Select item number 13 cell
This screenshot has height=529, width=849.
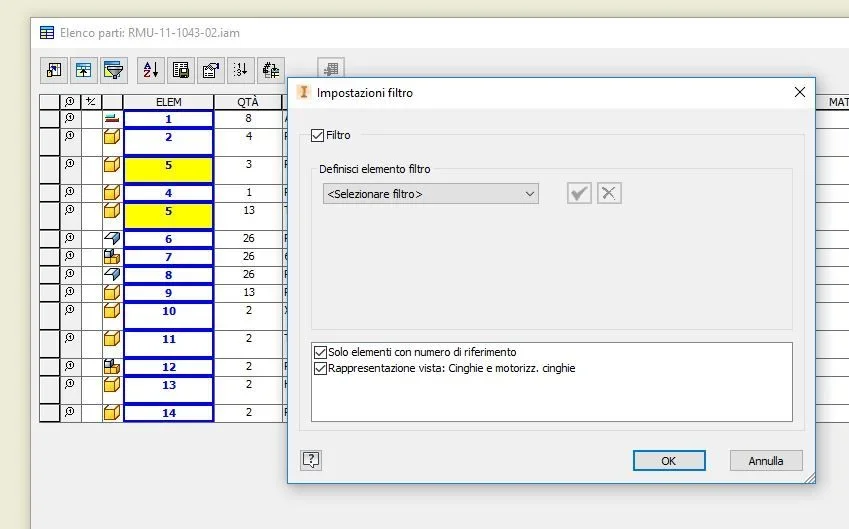tap(168, 390)
